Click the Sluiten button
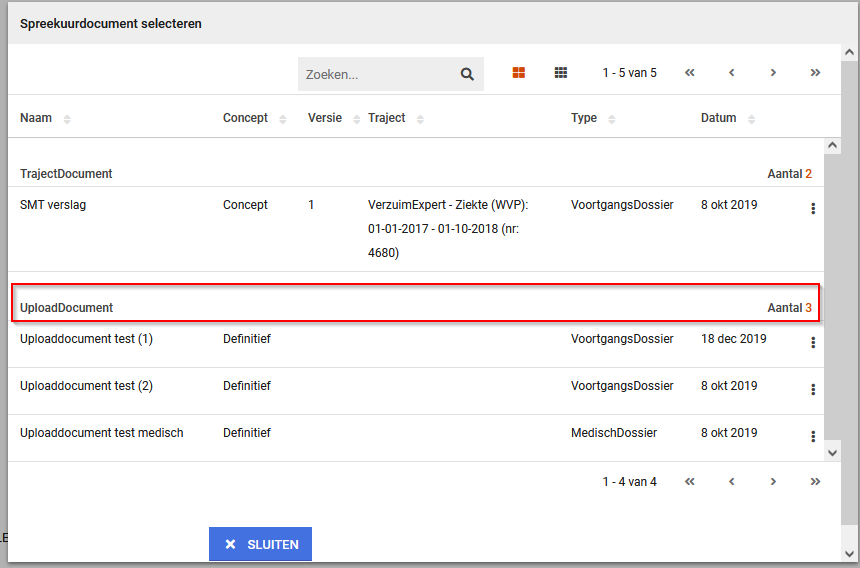860x568 pixels. click(x=260, y=544)
